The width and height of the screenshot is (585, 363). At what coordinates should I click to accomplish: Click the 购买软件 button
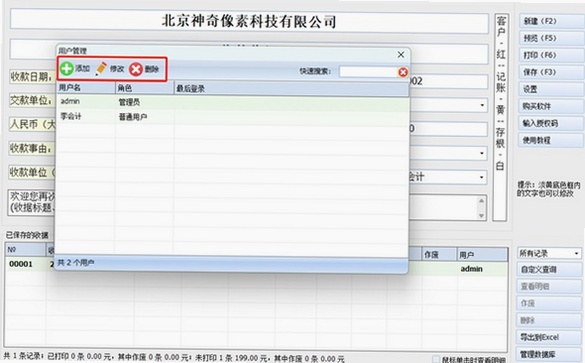coord(551,106)
